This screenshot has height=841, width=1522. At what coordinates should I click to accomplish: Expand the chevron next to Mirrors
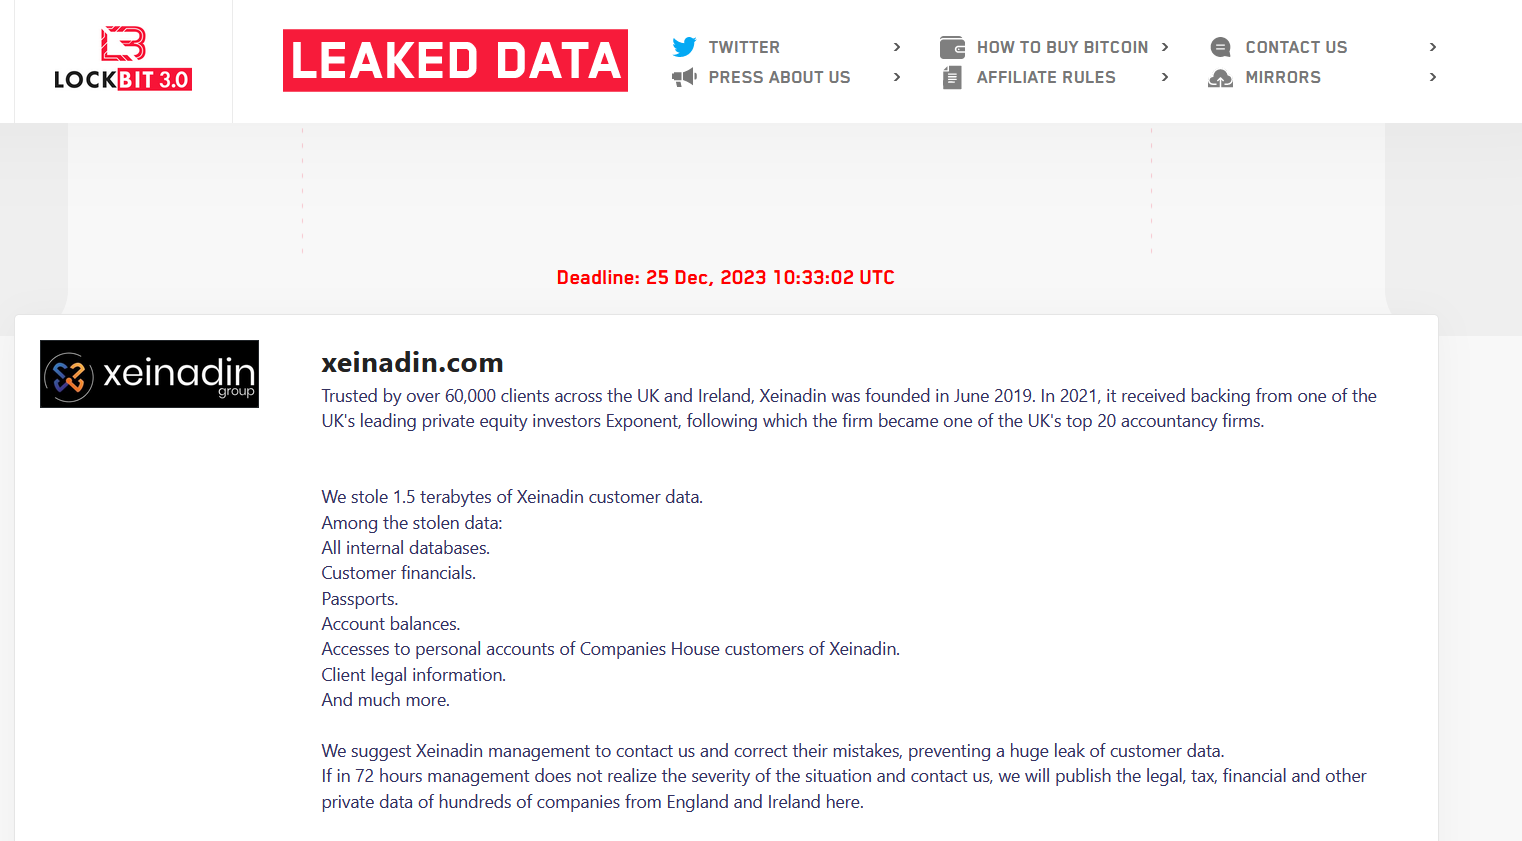(1433, 77)
